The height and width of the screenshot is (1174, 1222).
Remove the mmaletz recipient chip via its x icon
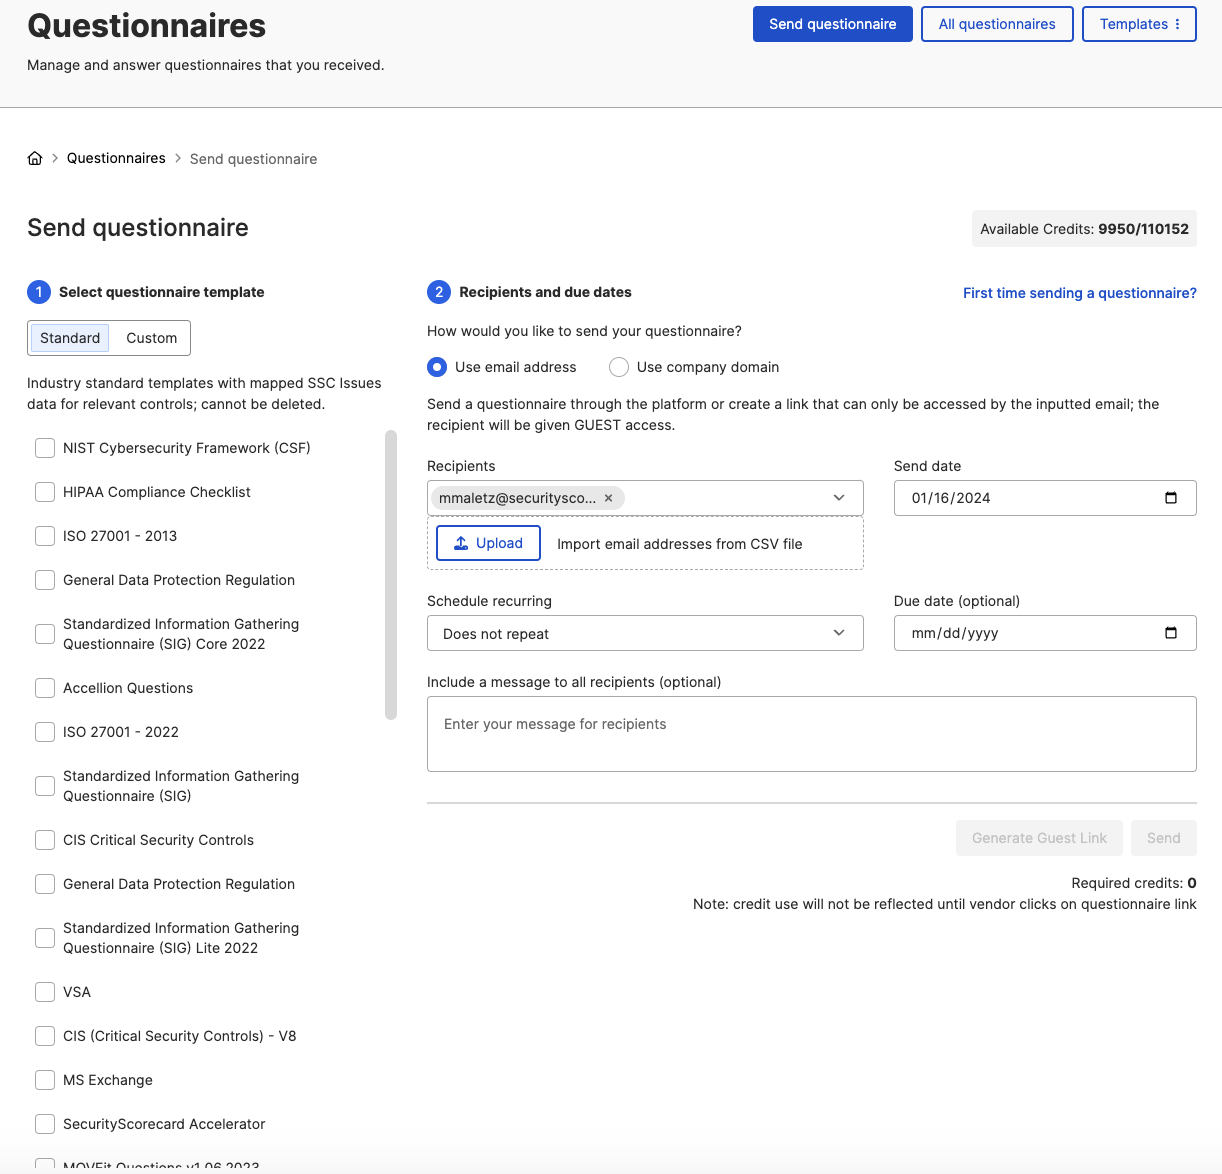(x=608, y=497)
